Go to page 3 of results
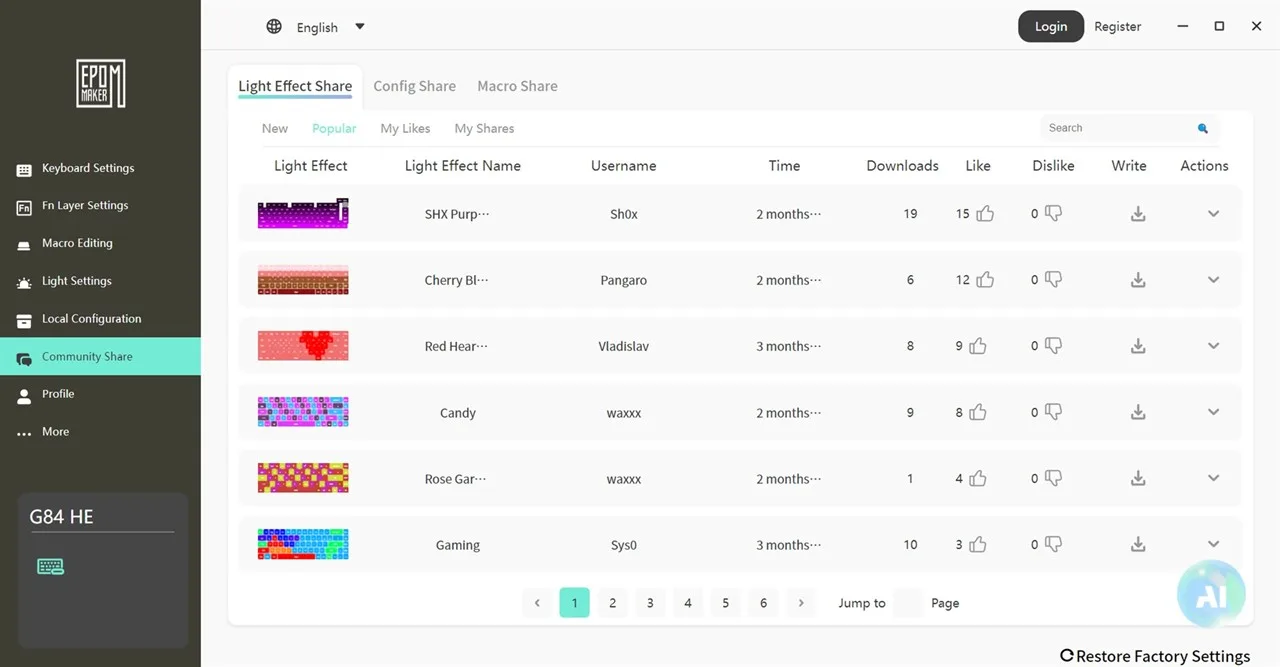 click(650, 603)
